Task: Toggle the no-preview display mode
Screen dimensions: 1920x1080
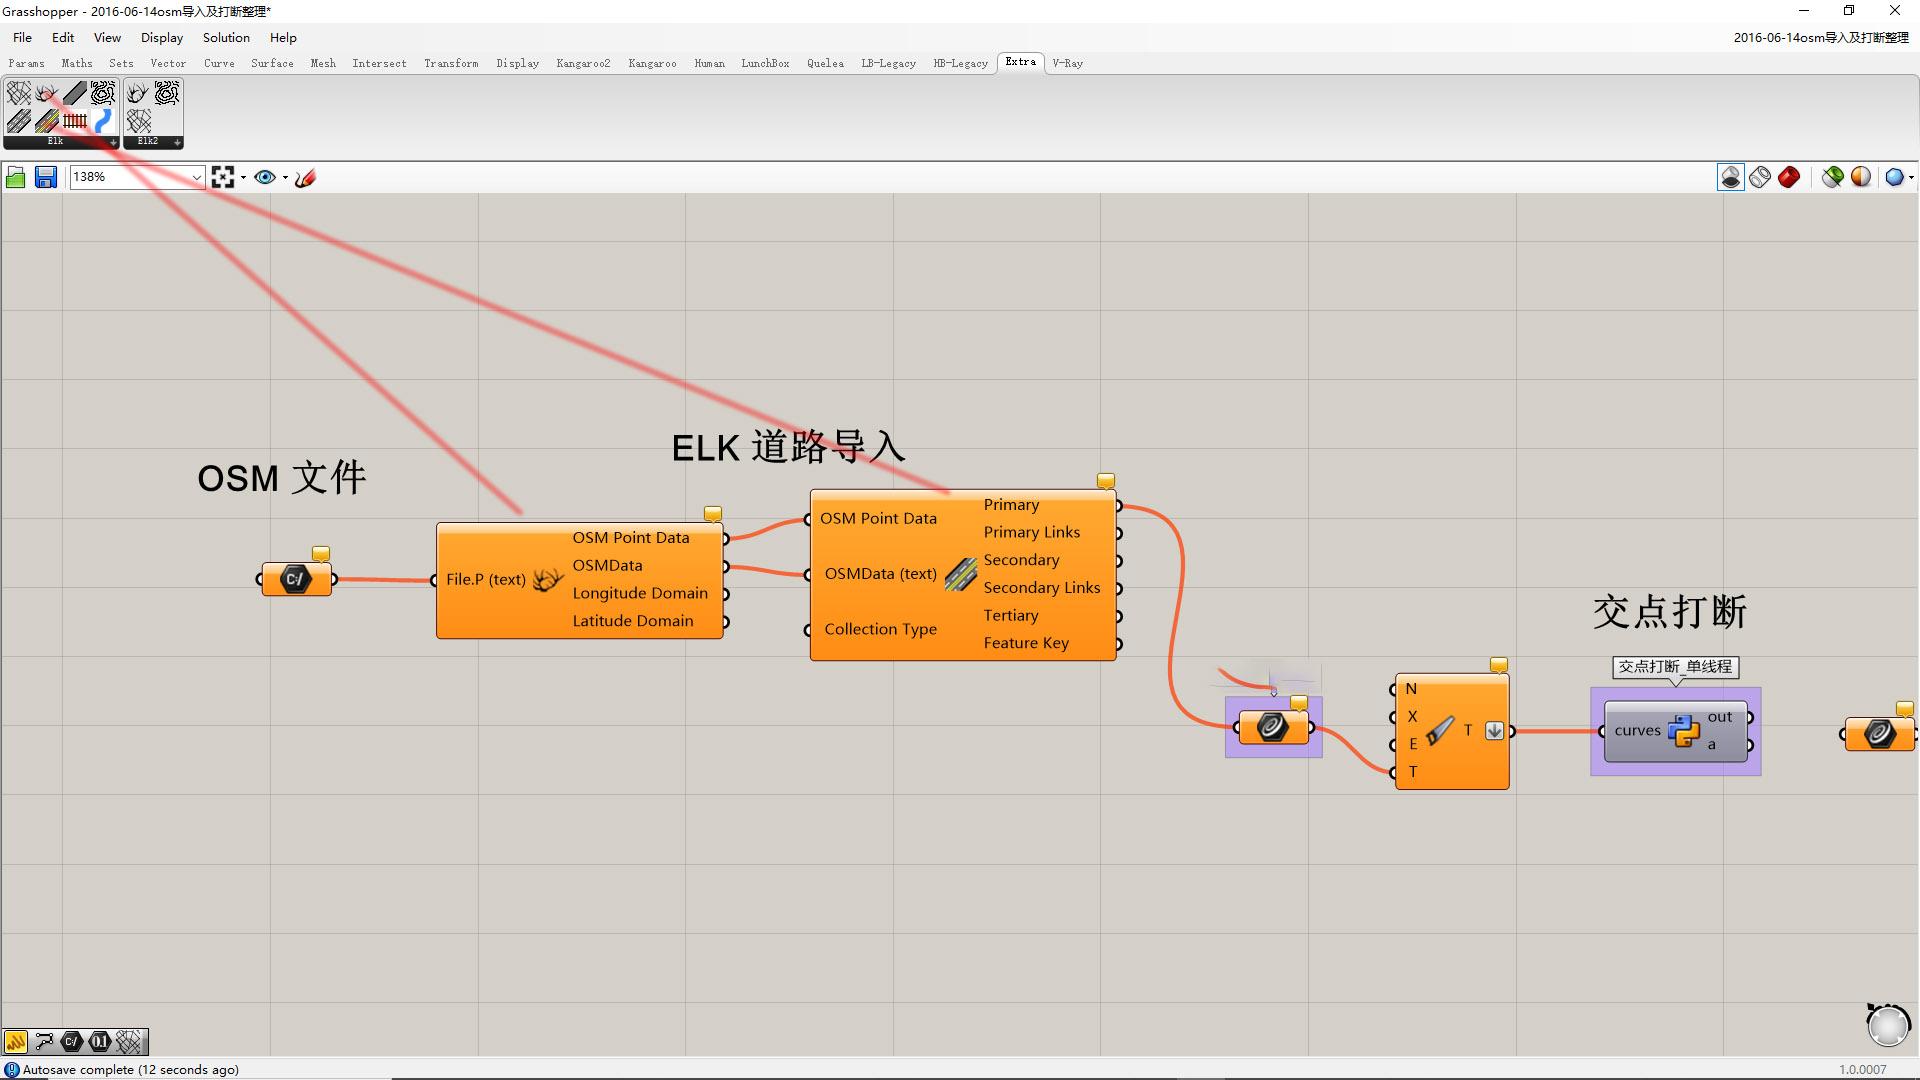Action: (x=1731, y=177)
